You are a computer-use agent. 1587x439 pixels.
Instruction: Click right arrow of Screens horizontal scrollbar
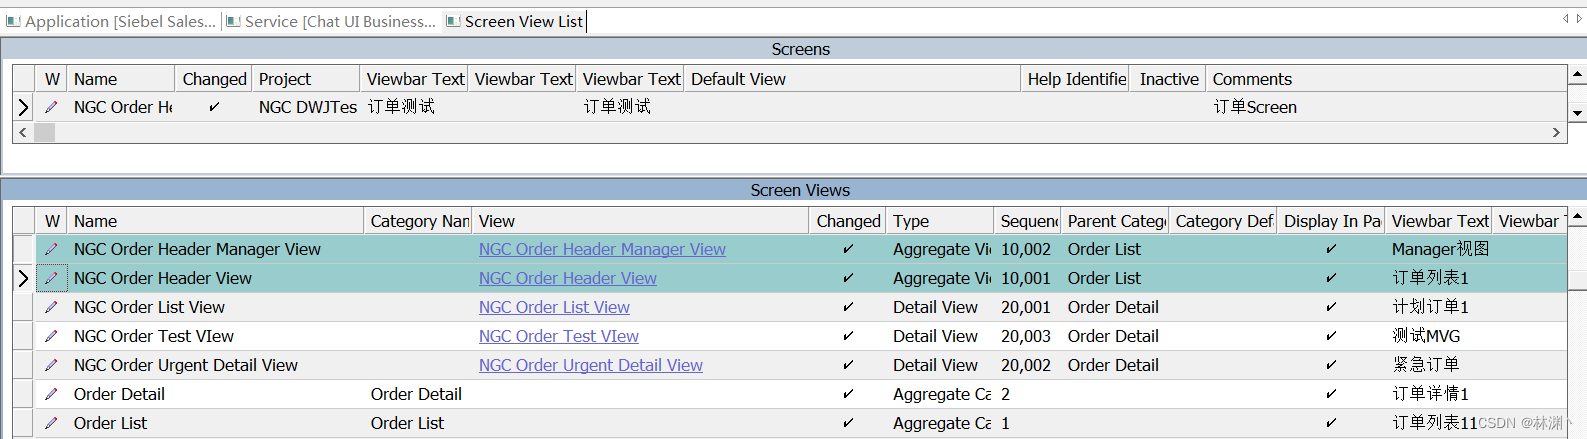[x=1556, y=132]
